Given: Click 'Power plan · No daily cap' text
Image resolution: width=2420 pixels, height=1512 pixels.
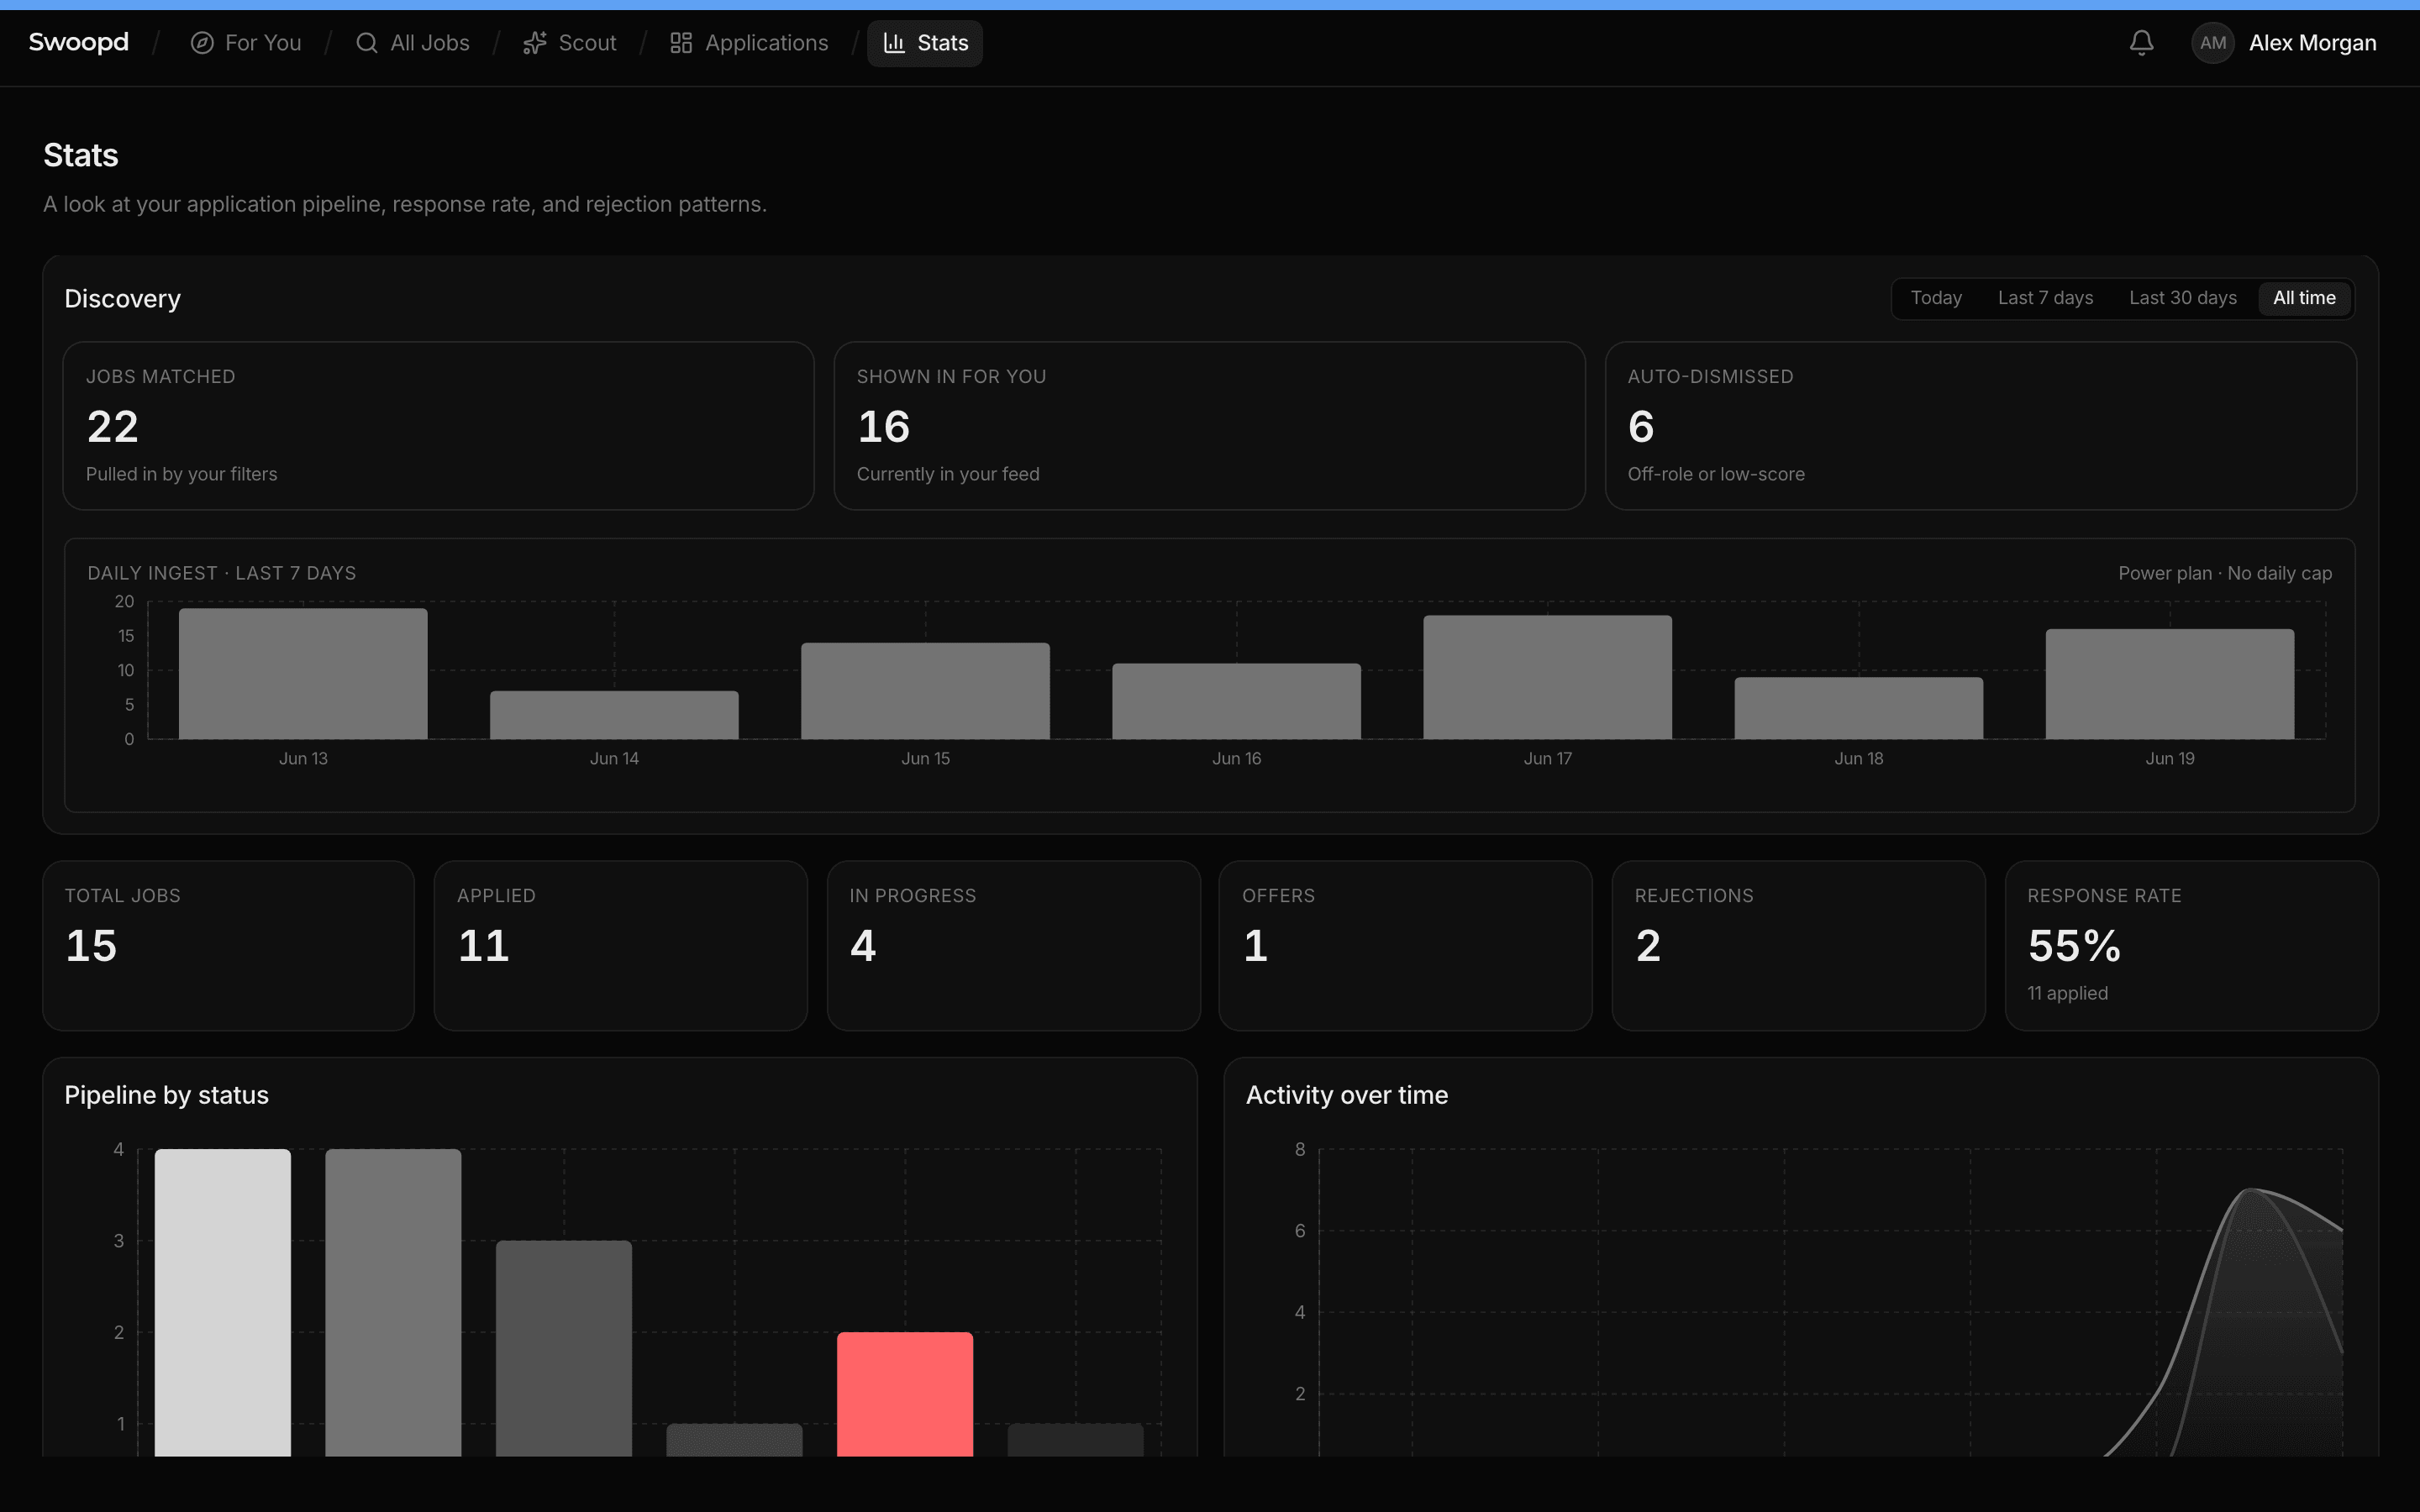Looking at the screenshot, I should [2225, 573].
